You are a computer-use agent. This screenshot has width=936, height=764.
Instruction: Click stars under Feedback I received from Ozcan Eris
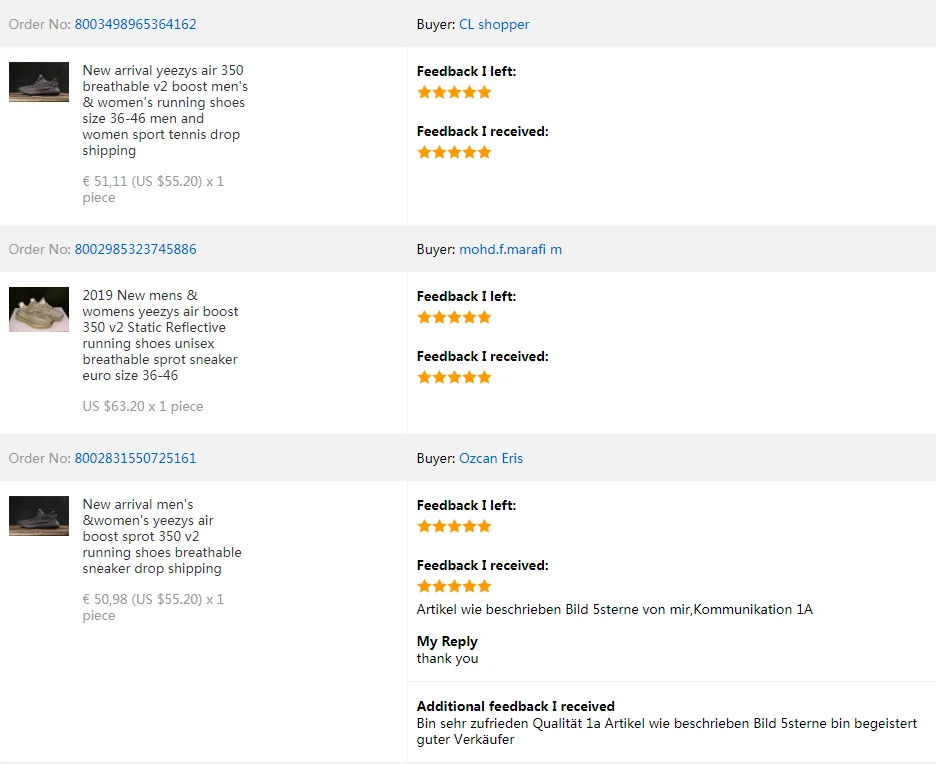(454, 587)
